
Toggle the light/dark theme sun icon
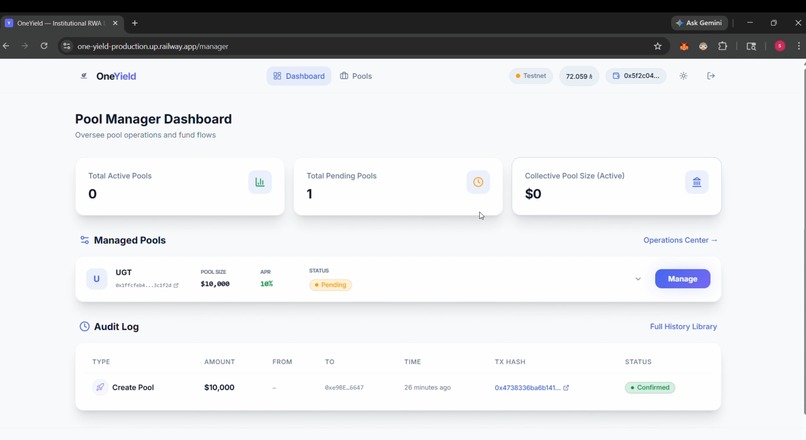point(683,76)
